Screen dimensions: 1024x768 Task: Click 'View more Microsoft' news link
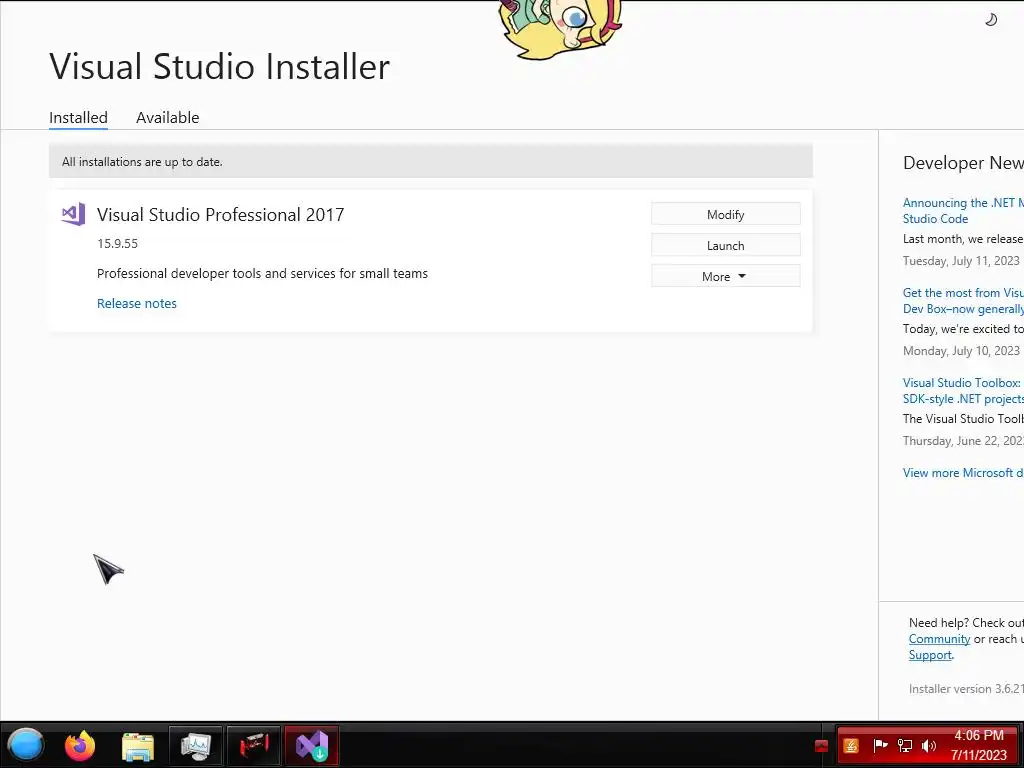click(963, 472)
